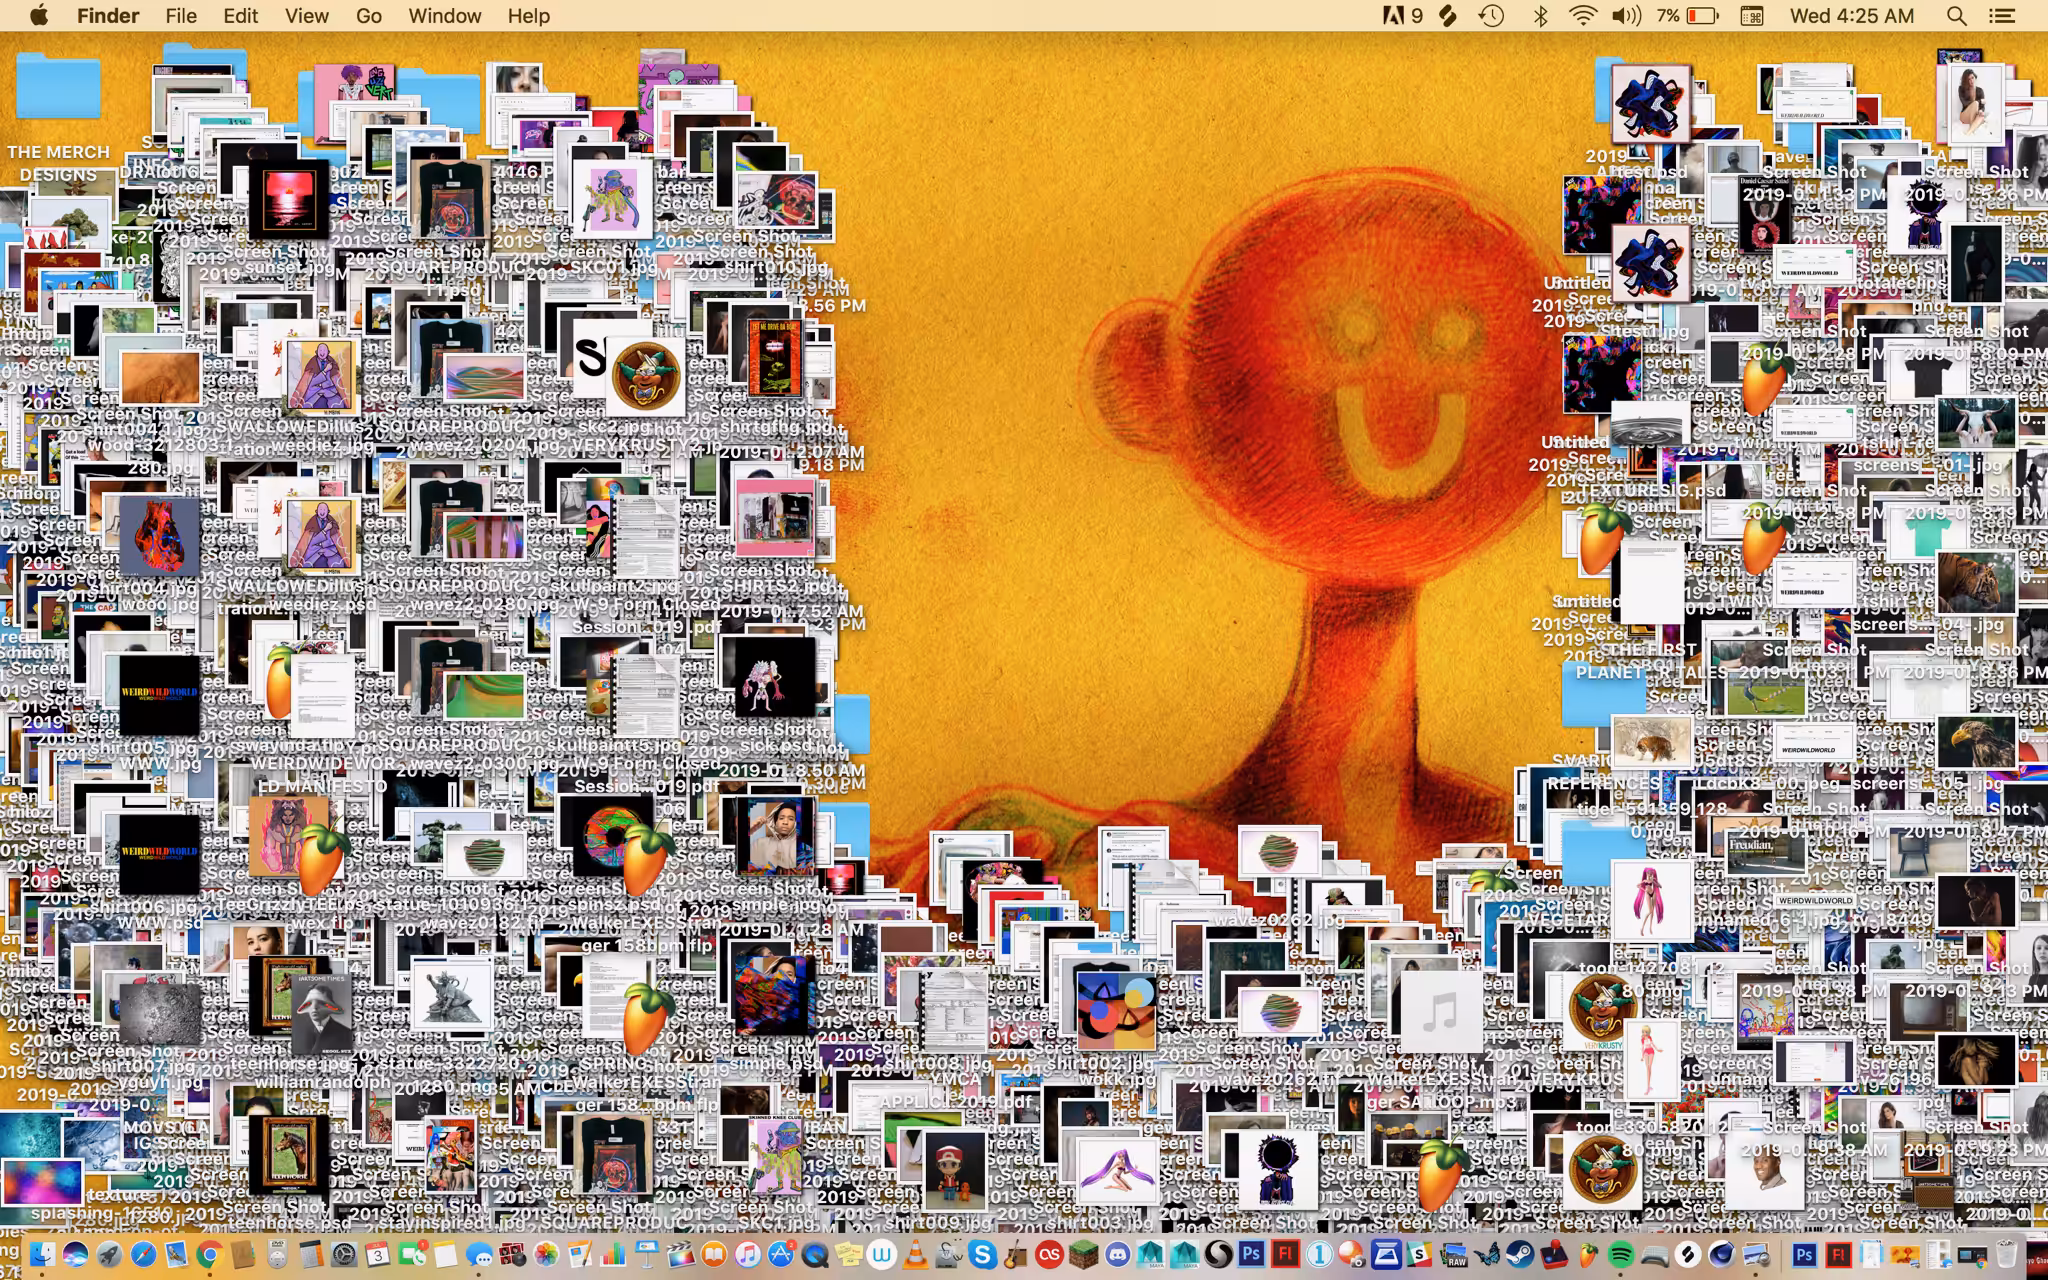Select the ger SALOOP.mp3 music file
2048x1280 pixels.
(x=1440, y=1012)
